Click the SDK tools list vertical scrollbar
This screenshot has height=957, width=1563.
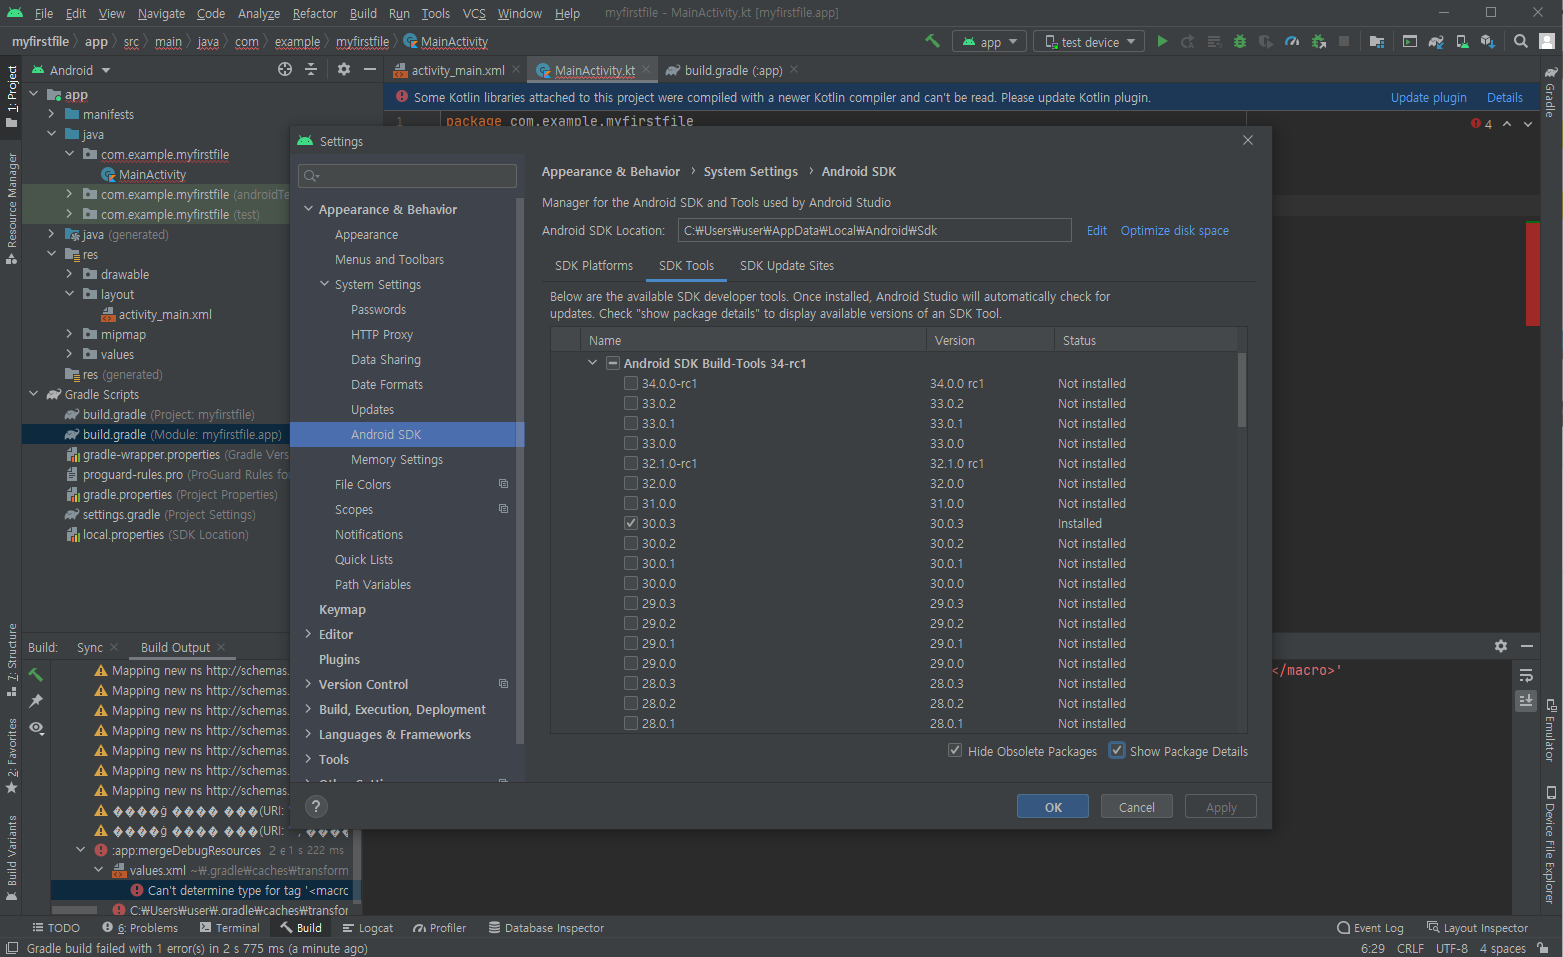tap(1242, 390)
